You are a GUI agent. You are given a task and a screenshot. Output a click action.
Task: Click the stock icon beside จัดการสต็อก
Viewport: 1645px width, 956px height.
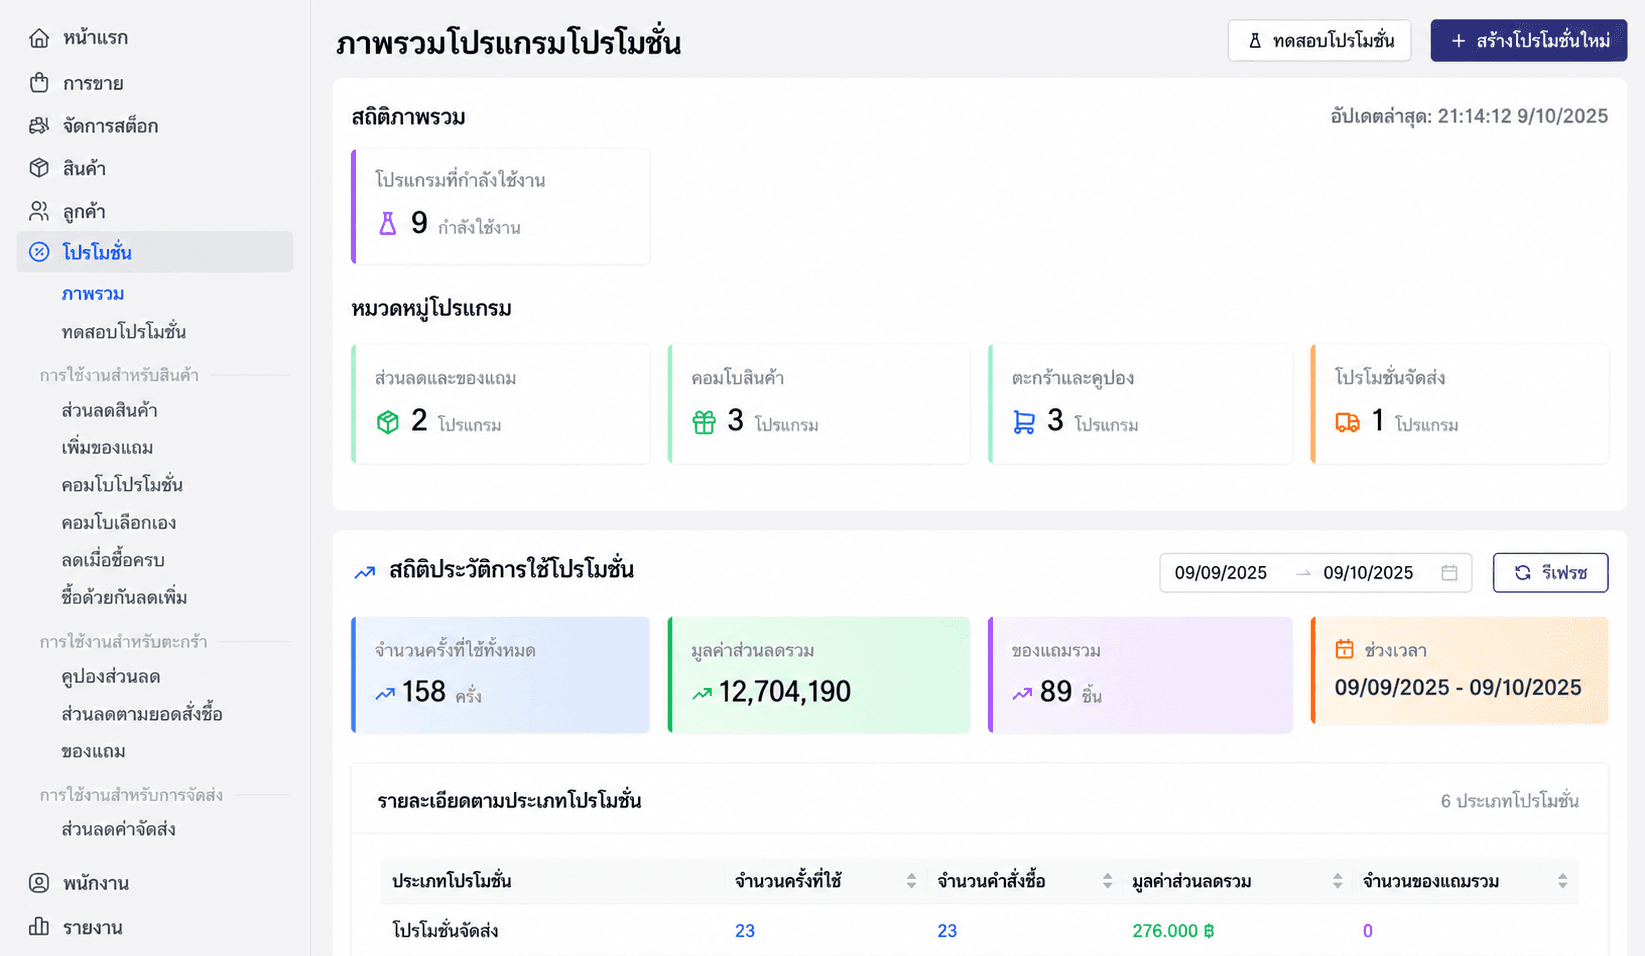[x=39, y=126]
